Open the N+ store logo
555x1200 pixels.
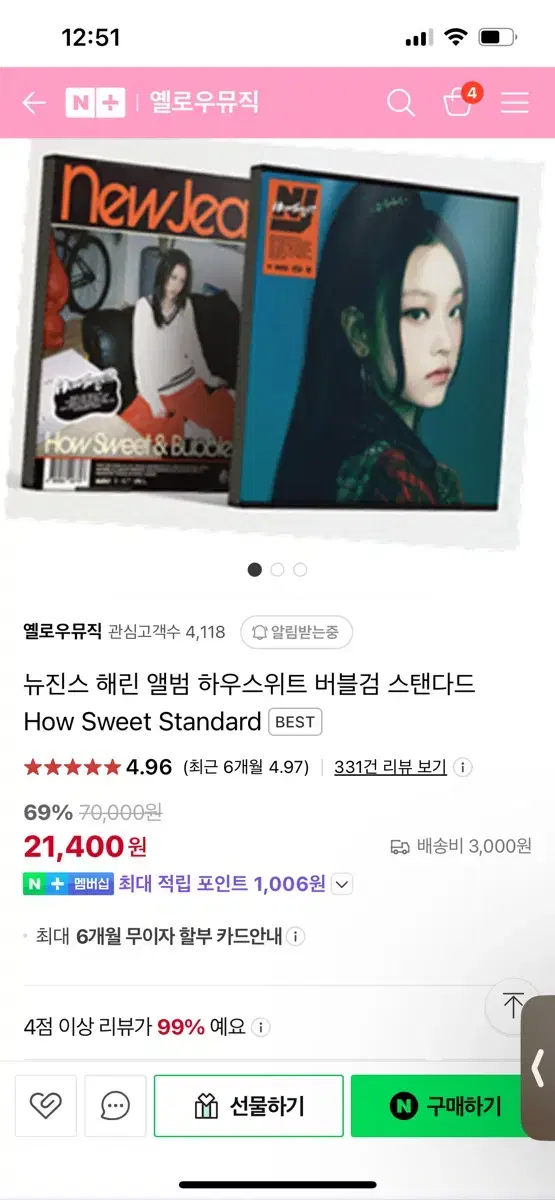pyautogui.click(x=95, y=102)
